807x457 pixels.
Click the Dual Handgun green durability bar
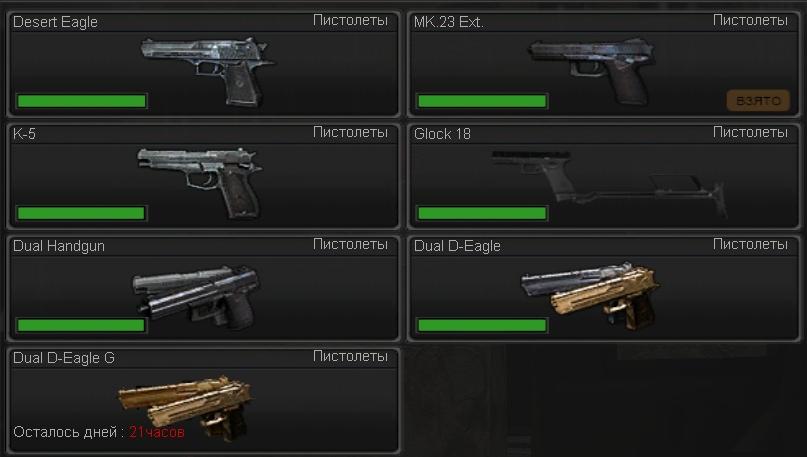pos(81,325)
